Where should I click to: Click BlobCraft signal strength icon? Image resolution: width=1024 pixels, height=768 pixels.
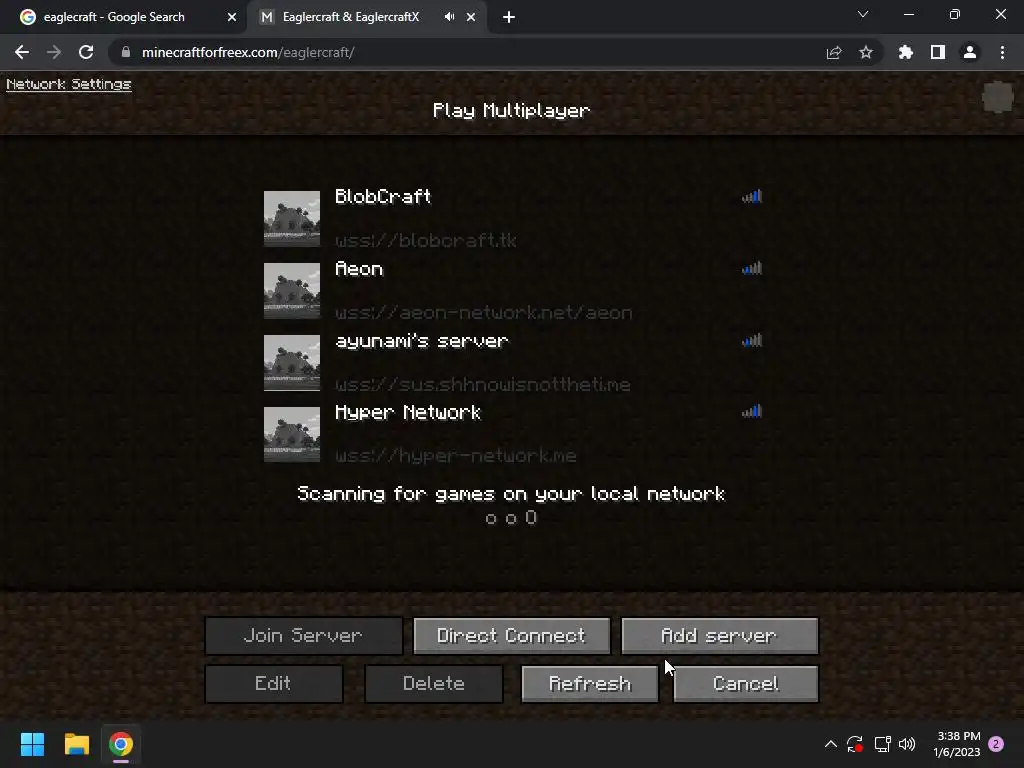point(752,196)
